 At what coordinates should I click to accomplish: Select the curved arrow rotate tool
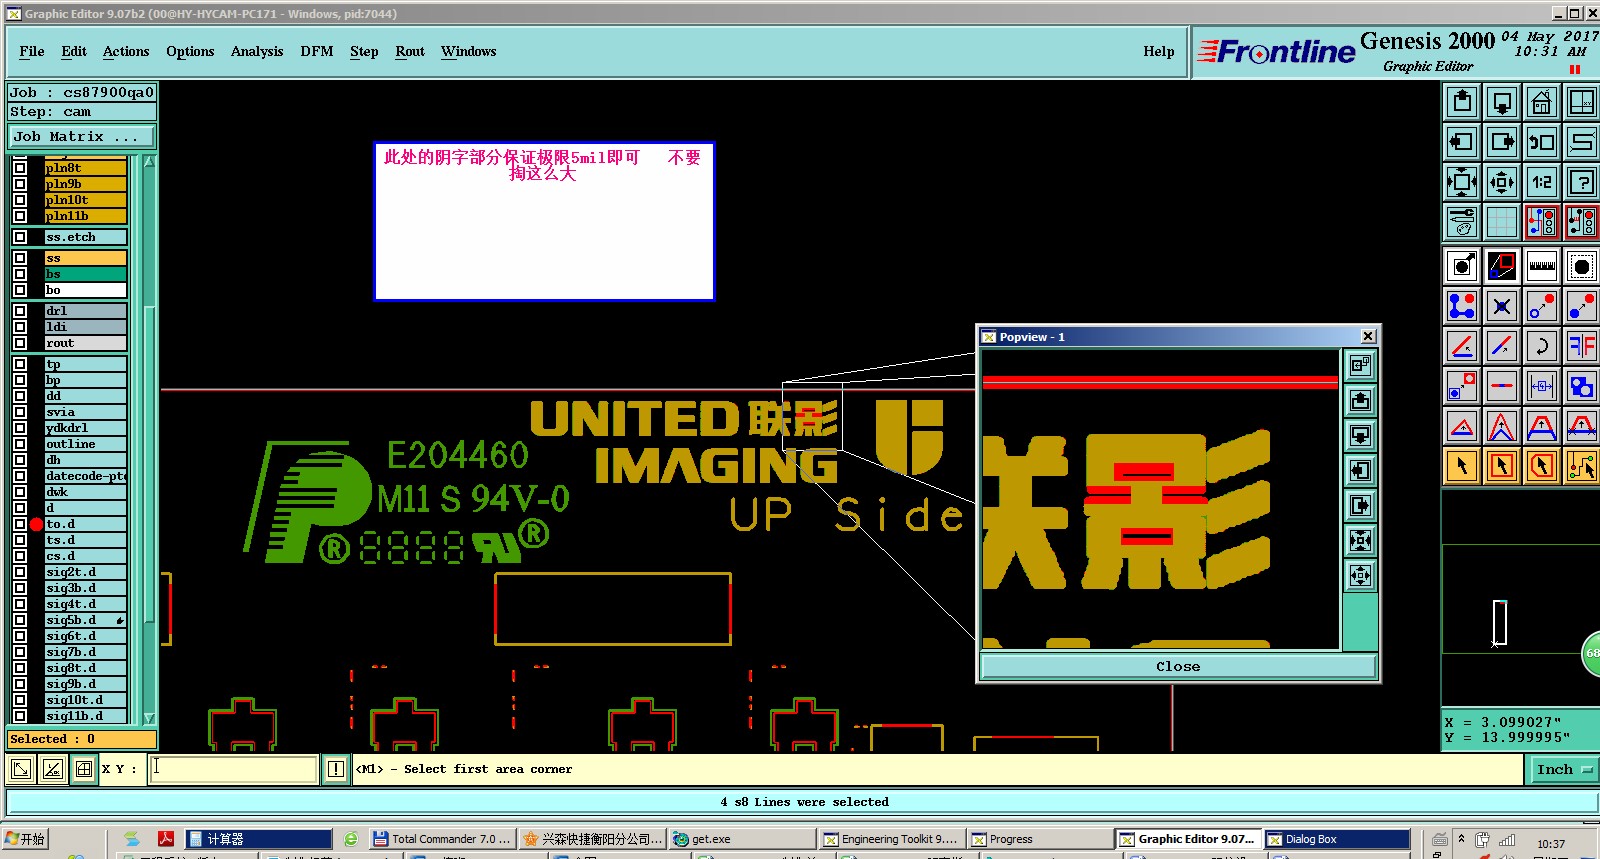coord(1542,346)
